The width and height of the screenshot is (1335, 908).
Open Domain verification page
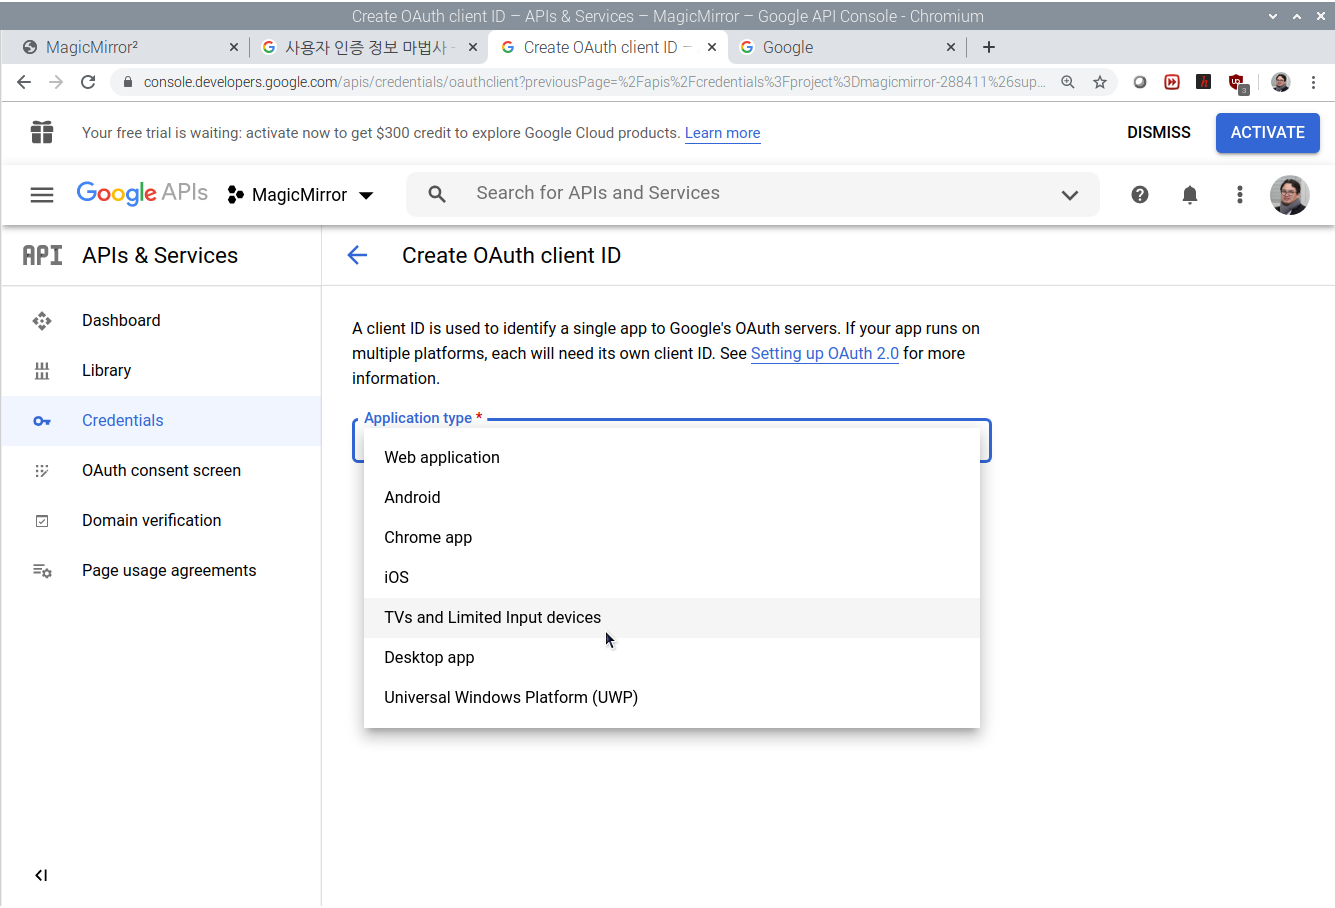151,521
